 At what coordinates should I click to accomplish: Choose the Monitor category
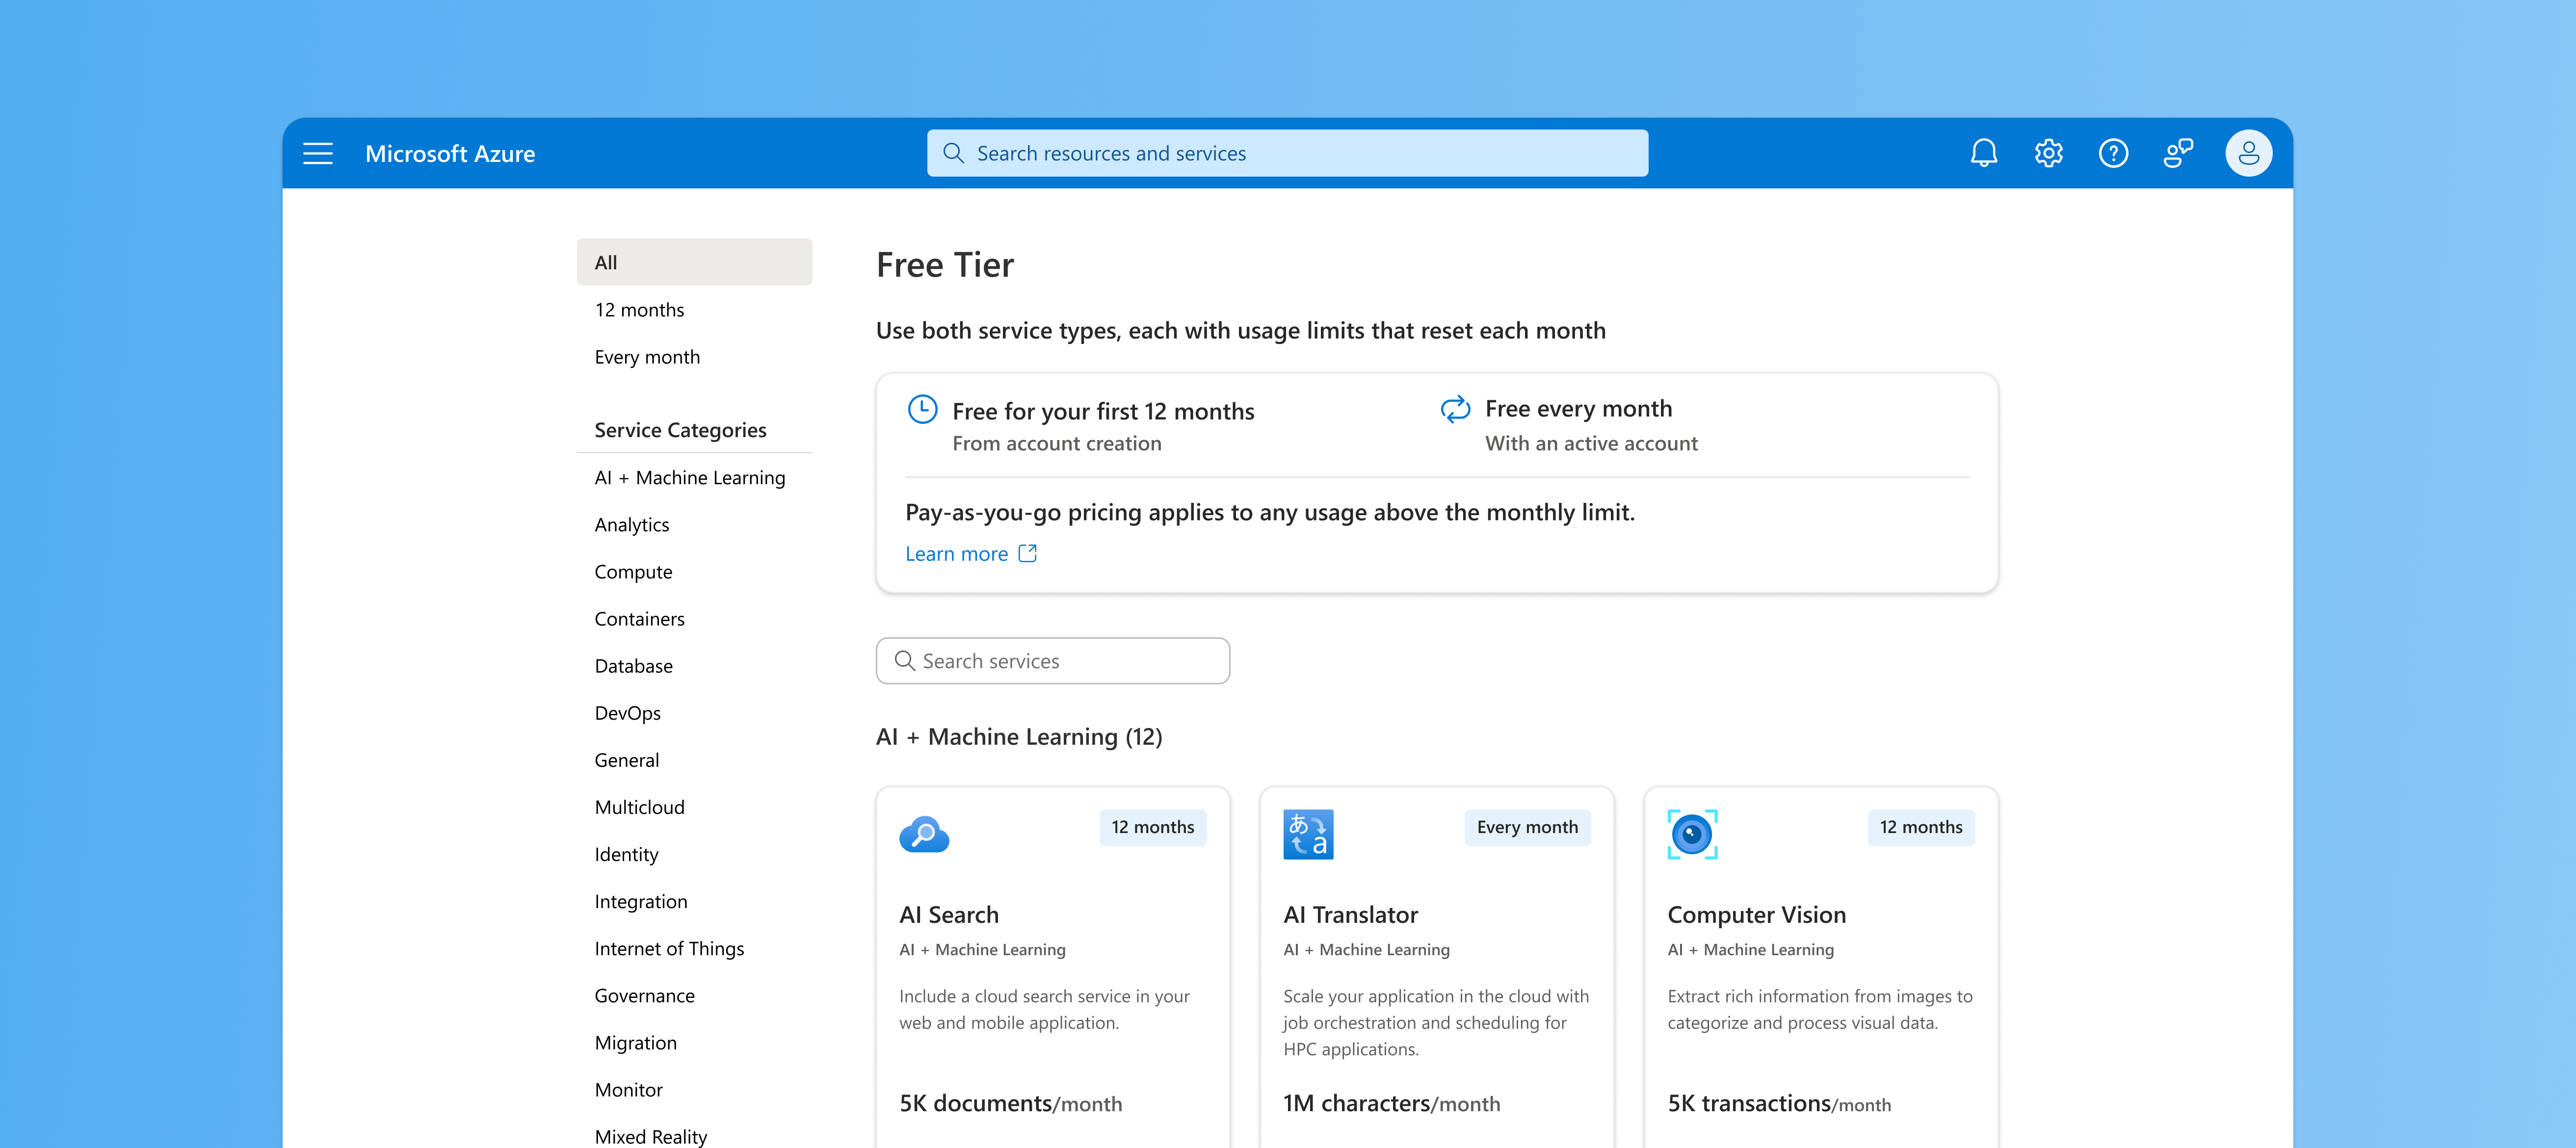[x=628, y=1089]
